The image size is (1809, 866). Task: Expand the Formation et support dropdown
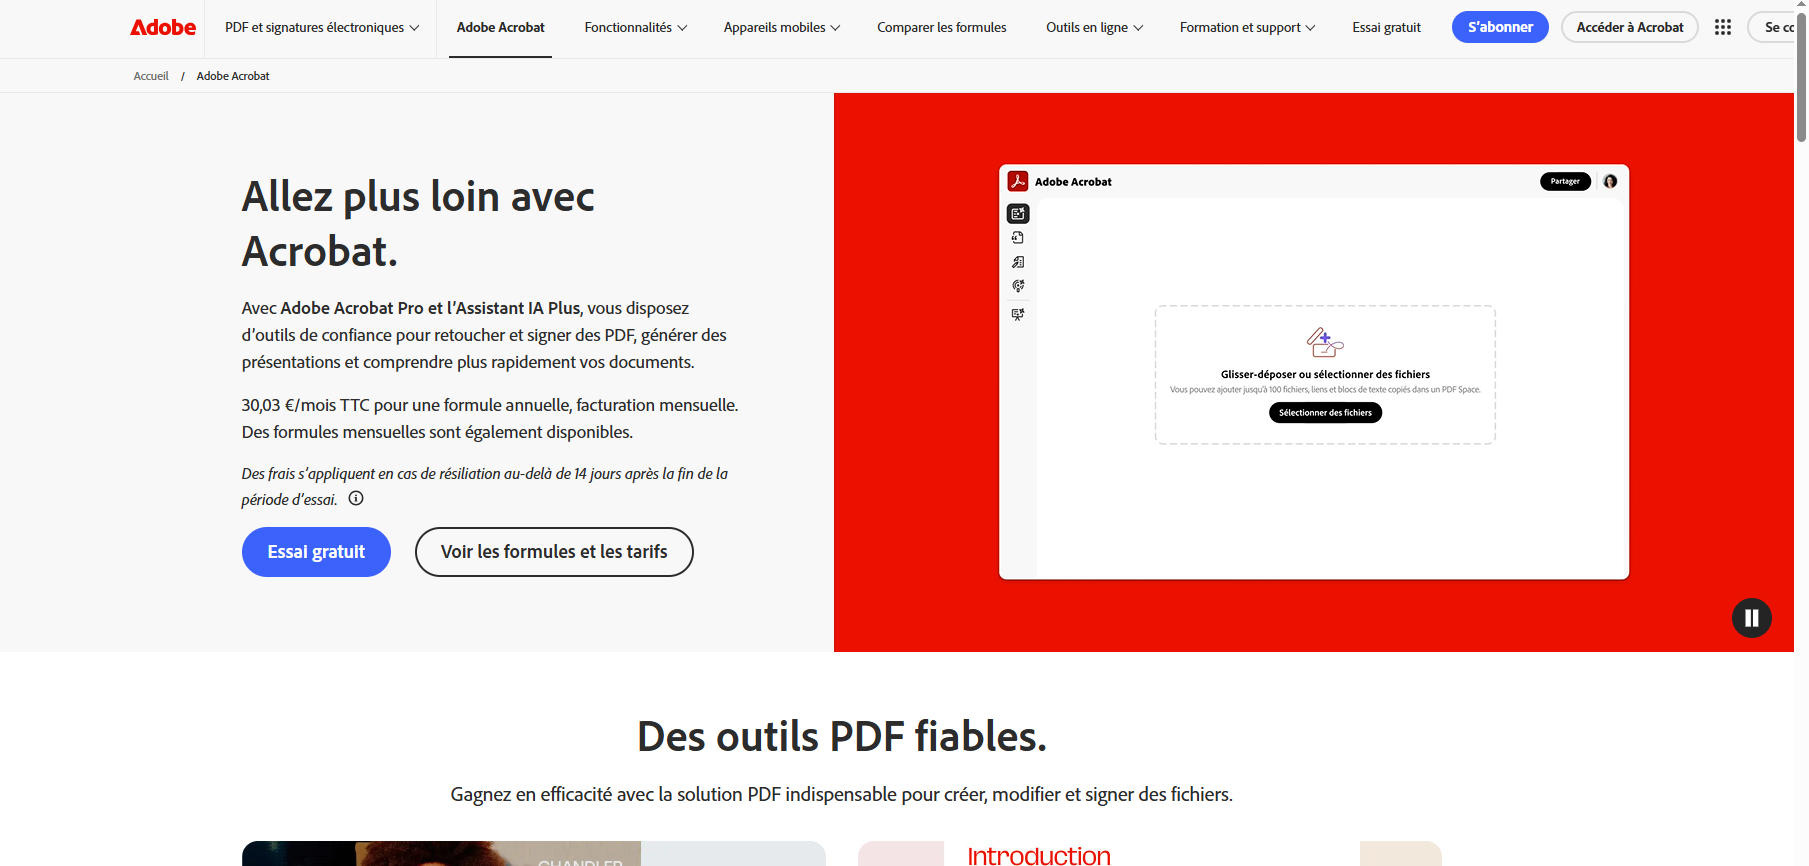coord(1247,28)
